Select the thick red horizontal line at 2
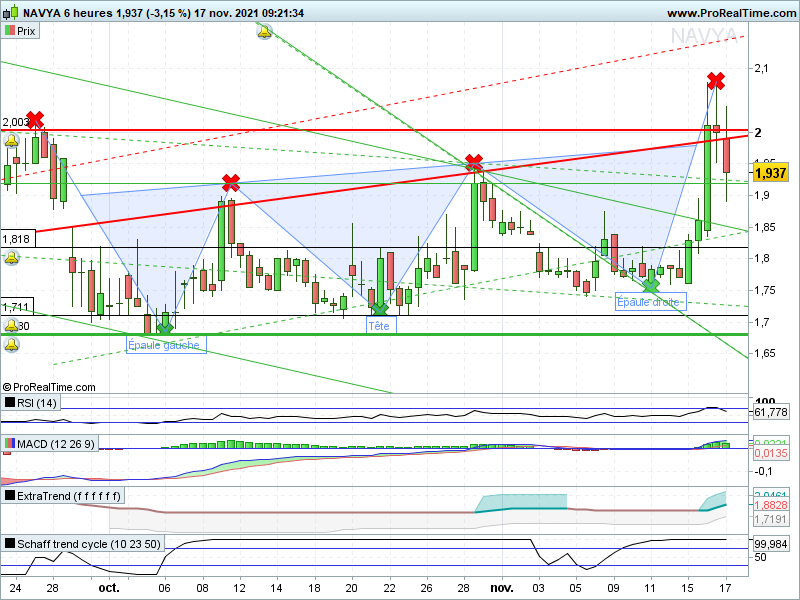 [374, 131]
